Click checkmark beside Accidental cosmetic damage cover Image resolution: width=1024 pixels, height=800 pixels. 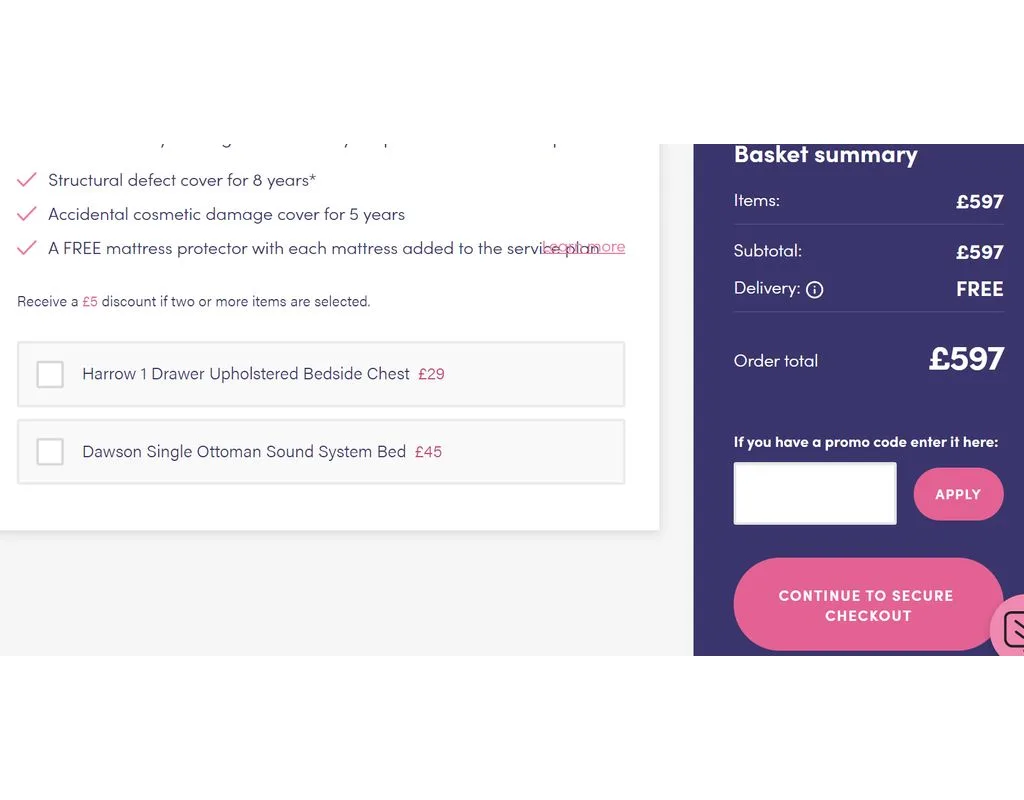[27, 214]
